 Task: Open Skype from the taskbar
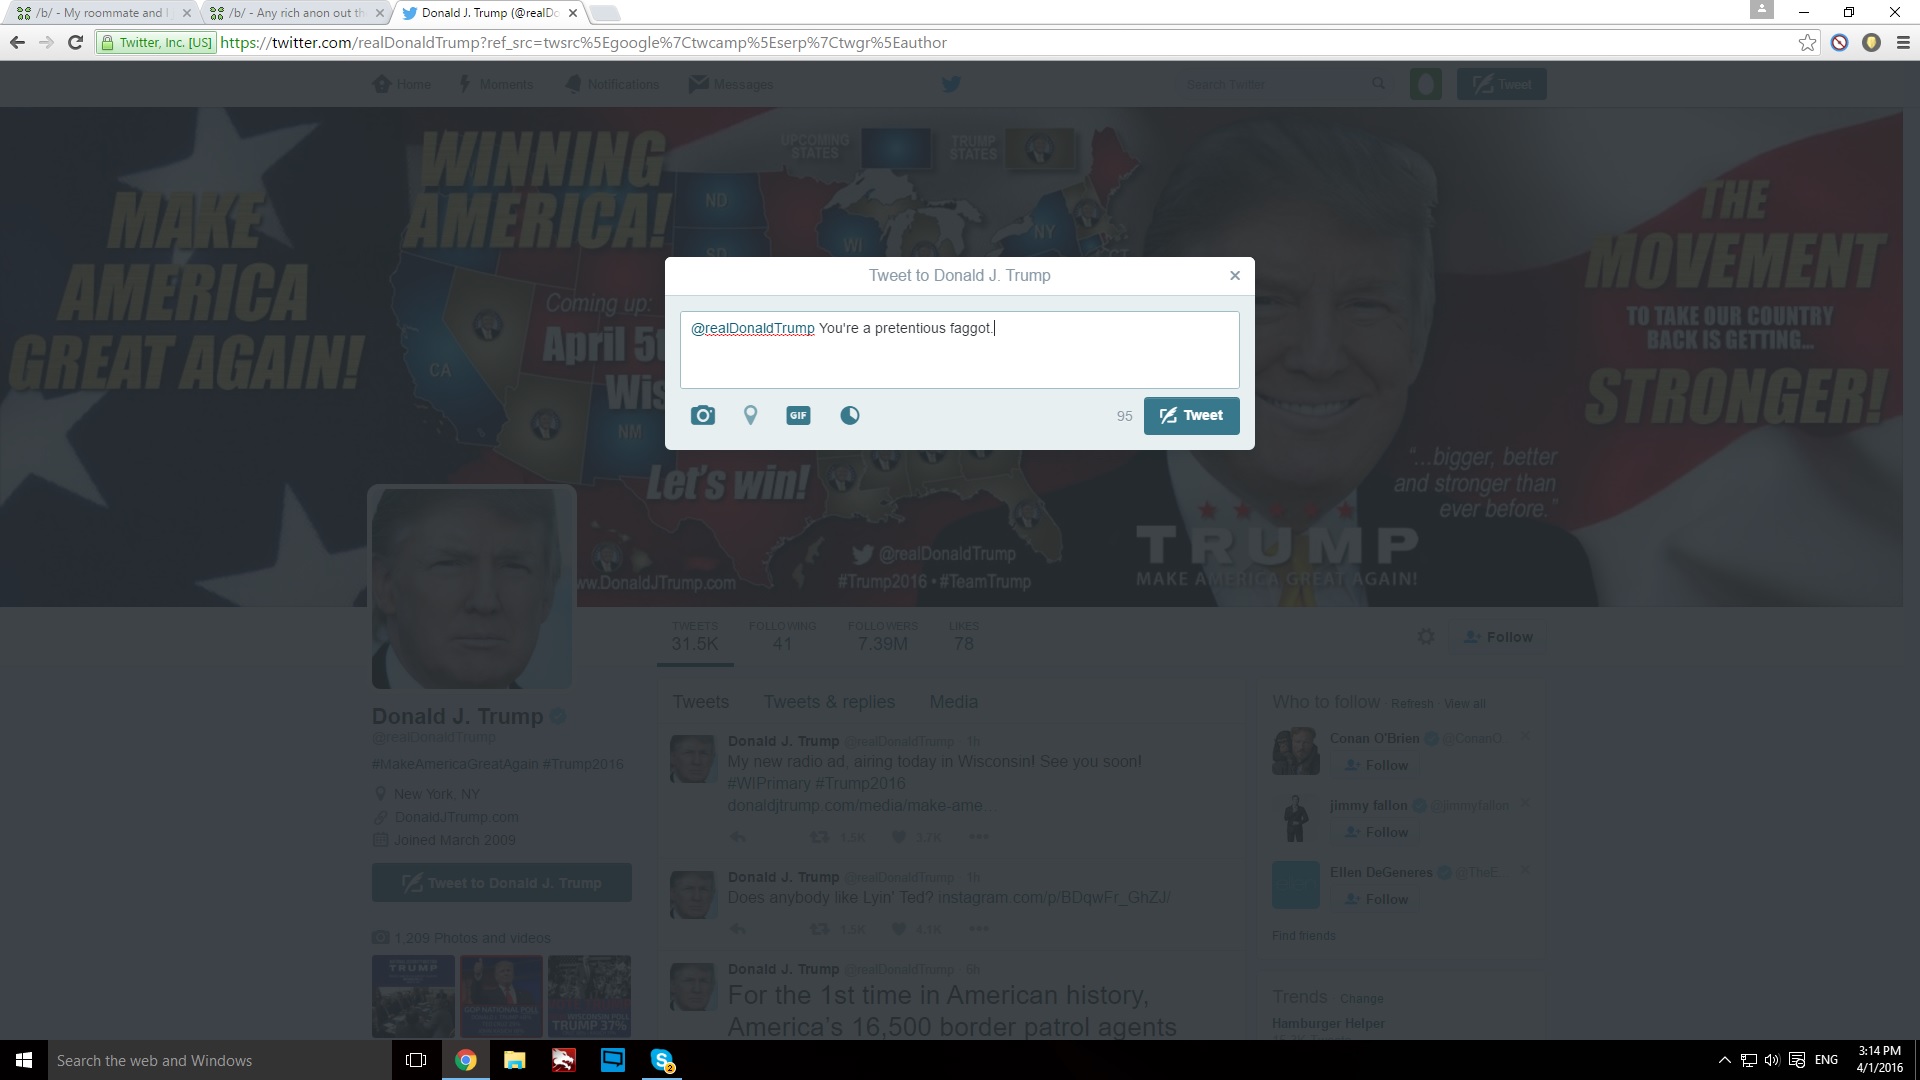662,1060
